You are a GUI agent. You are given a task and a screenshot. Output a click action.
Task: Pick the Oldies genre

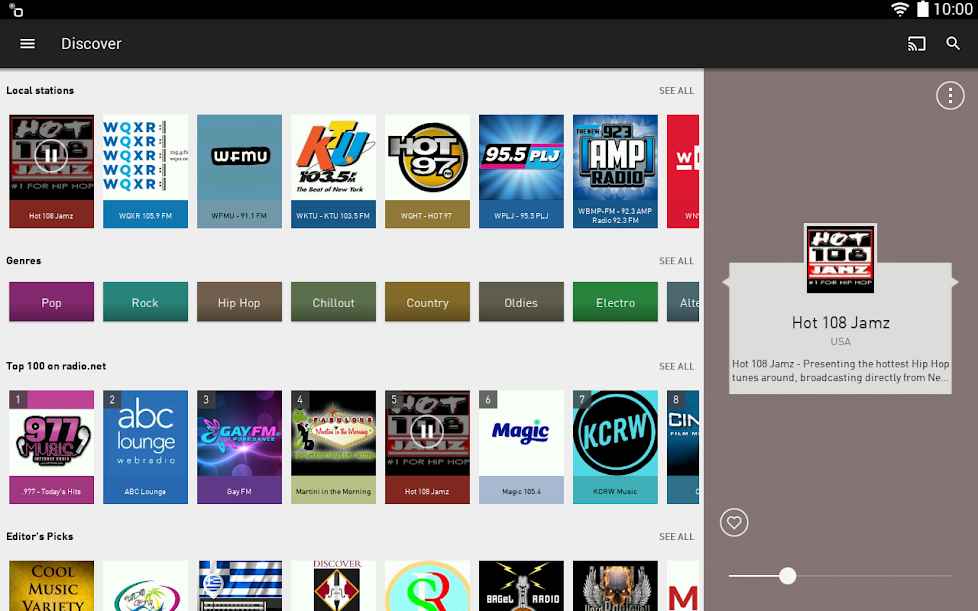point(521,302)
